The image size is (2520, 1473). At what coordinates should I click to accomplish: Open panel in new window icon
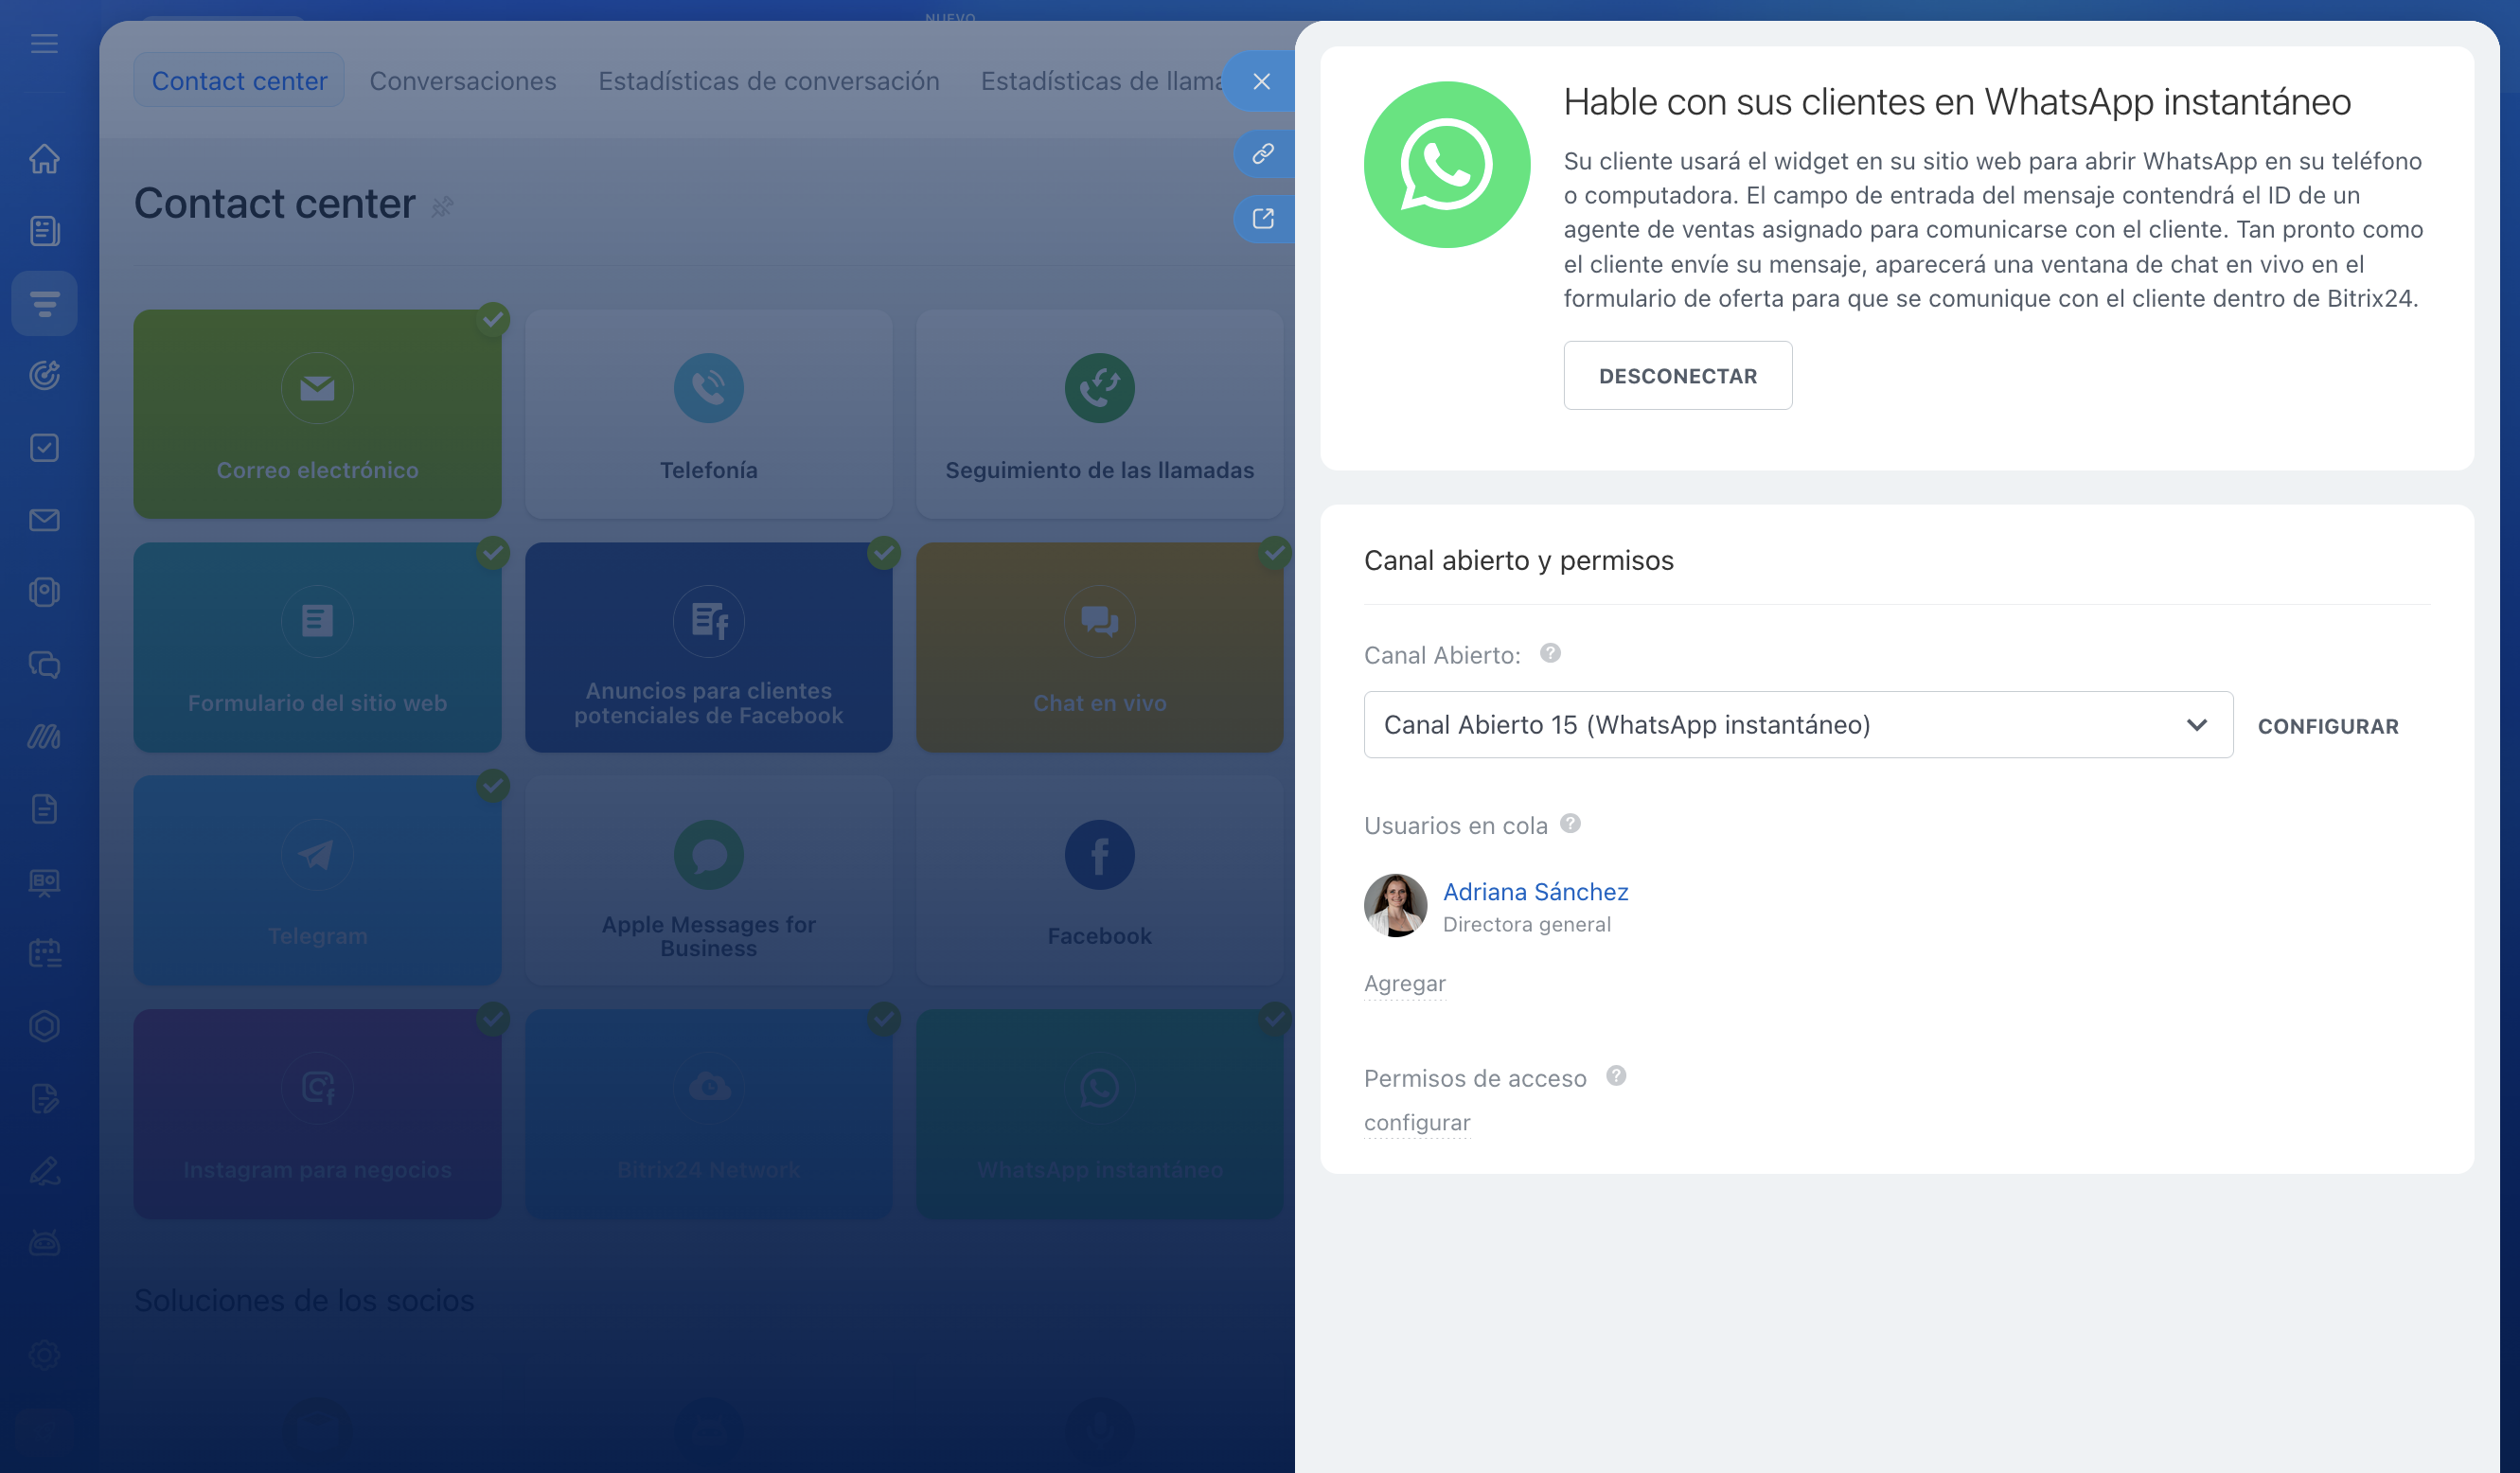pos(1263,218)
